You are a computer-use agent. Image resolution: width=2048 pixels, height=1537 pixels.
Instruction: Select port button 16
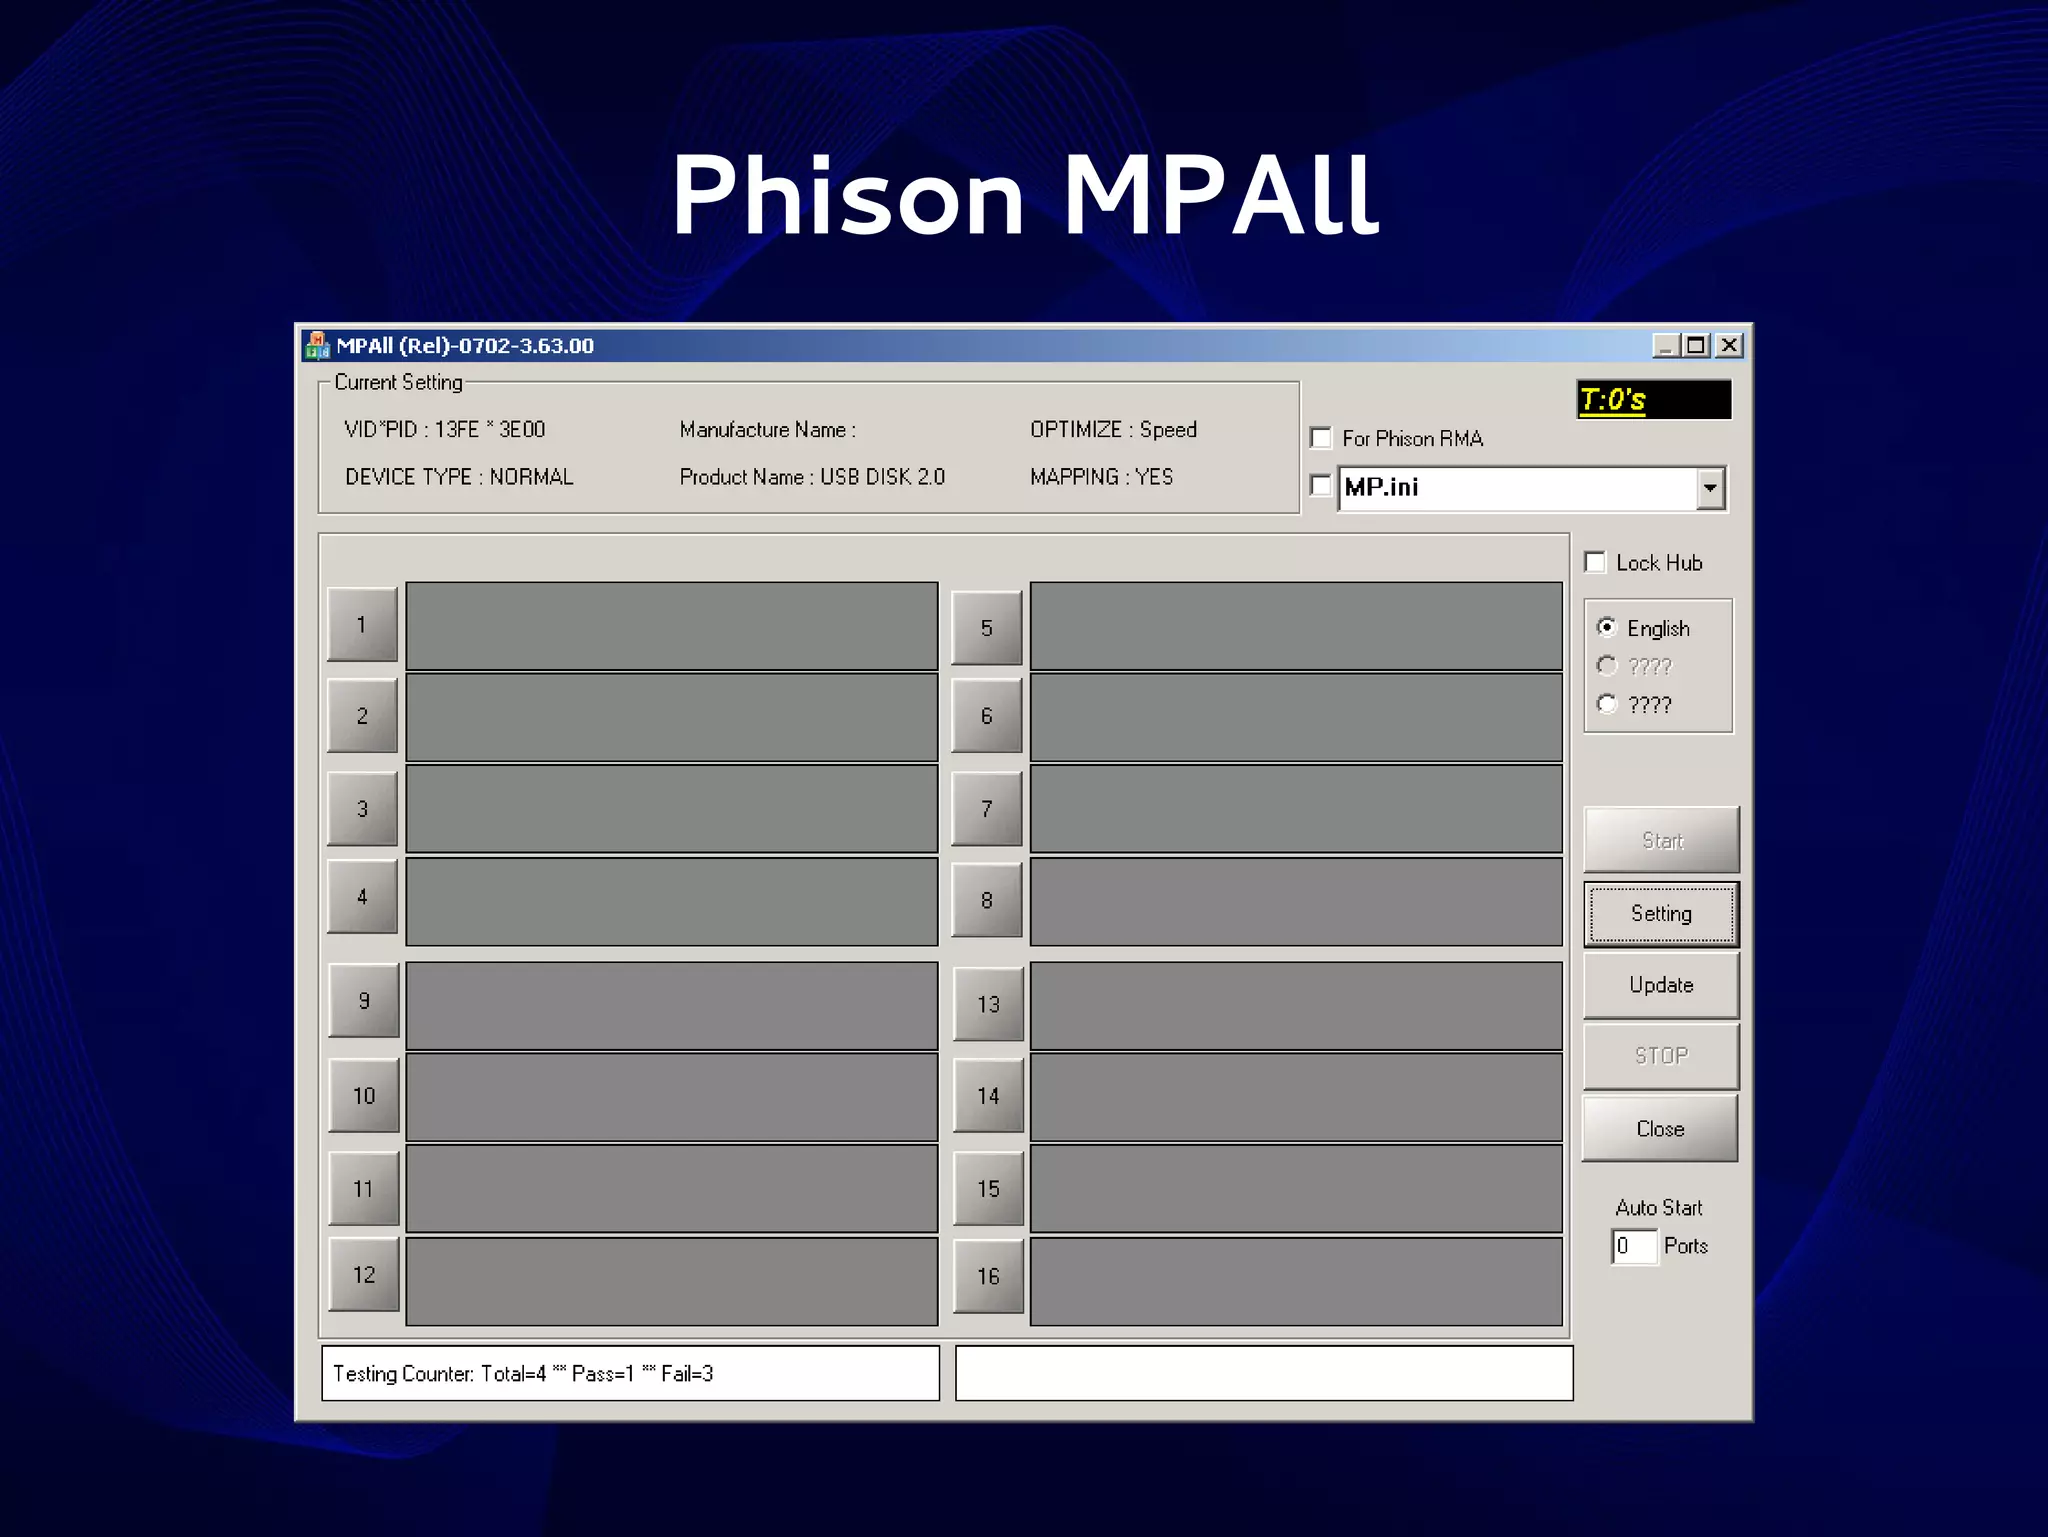[x=988, y=1276]
